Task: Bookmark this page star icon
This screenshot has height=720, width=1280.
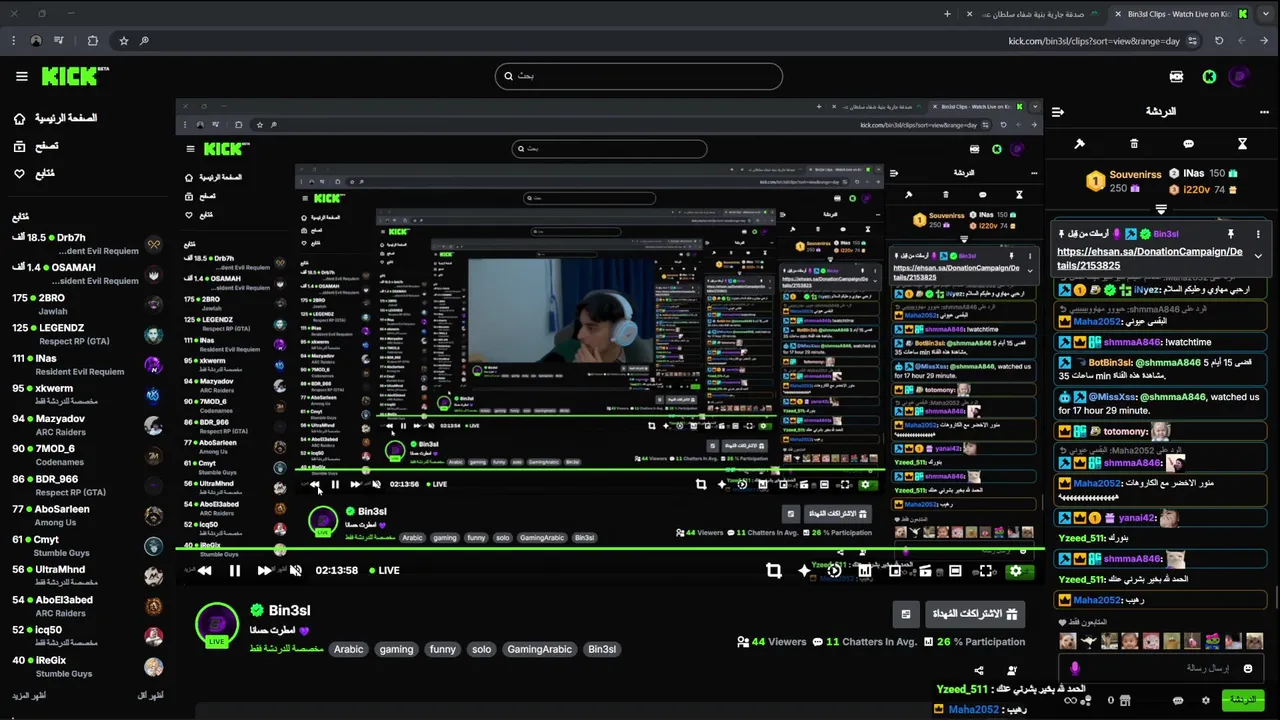Action: point(124,41)
